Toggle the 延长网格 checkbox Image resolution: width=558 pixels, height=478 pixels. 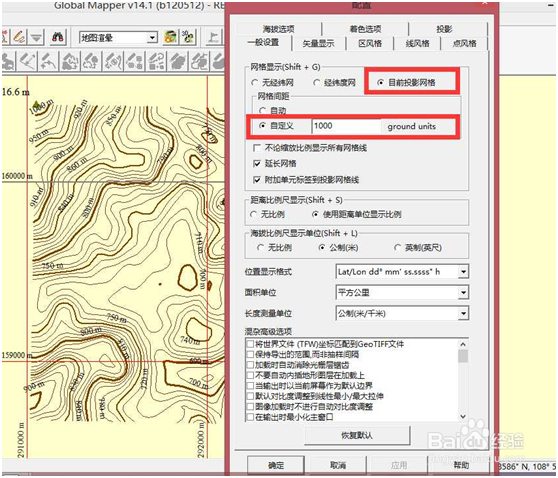click(257, 163)
